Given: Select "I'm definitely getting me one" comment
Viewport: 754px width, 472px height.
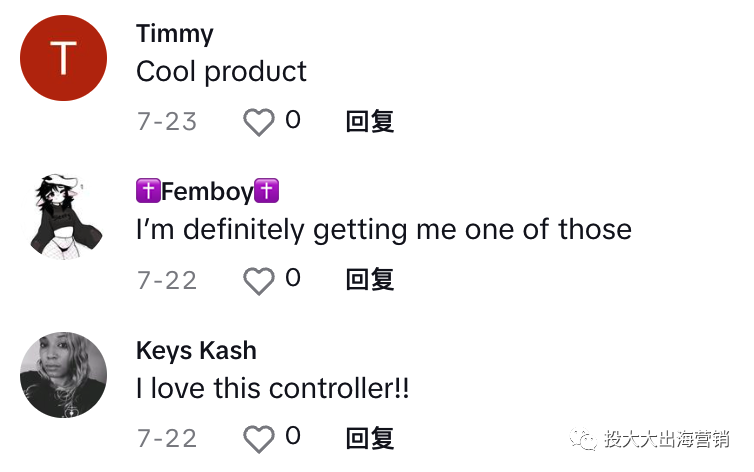Looking at the screenshot, I should tap(384, 230).
